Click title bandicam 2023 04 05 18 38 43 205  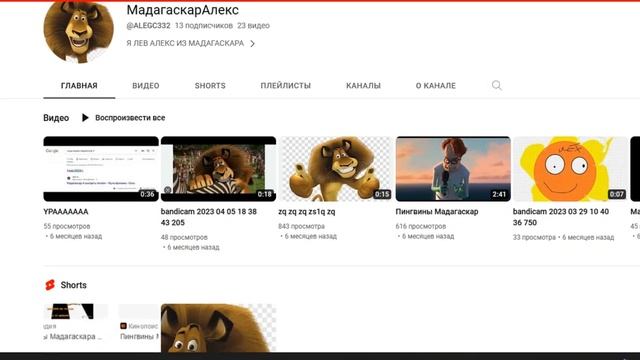tap(209, 217)
